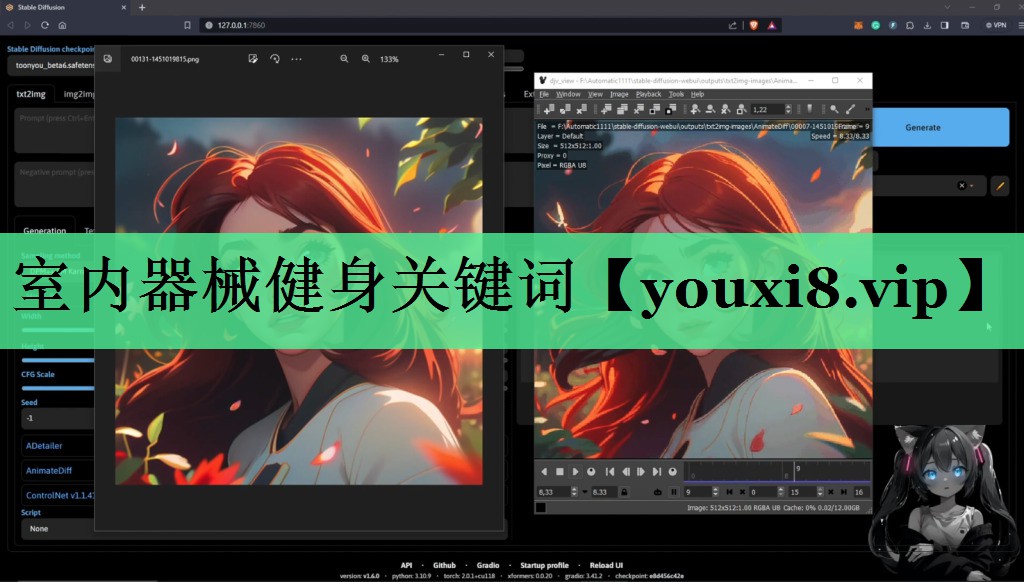The width and height of the screenshot is (1024, 582).
Task: Expand ADetailer section
Action: 44,445
